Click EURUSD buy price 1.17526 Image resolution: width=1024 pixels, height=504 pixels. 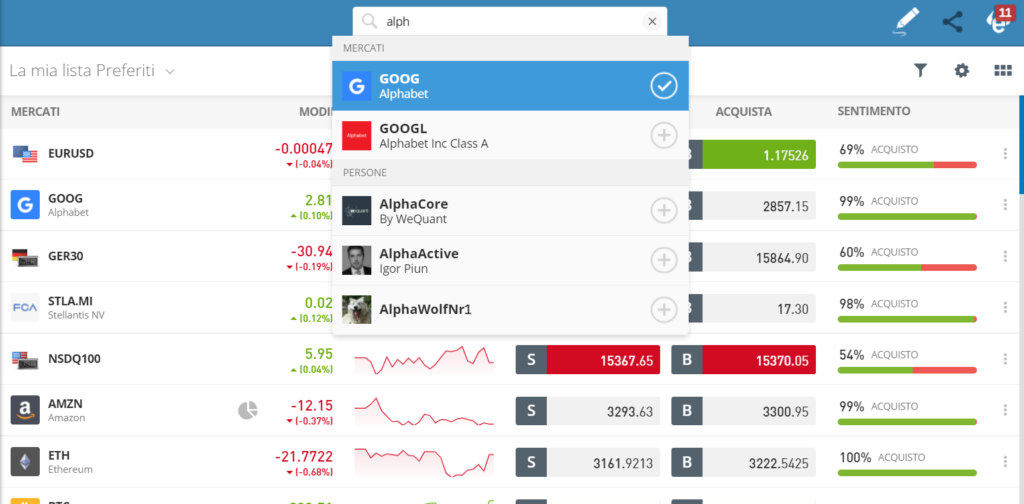[759, 155]
